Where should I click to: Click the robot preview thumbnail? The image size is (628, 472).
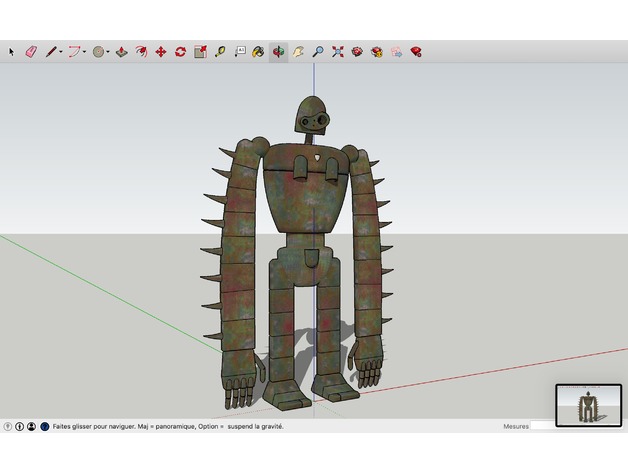[x=588, y=405]
